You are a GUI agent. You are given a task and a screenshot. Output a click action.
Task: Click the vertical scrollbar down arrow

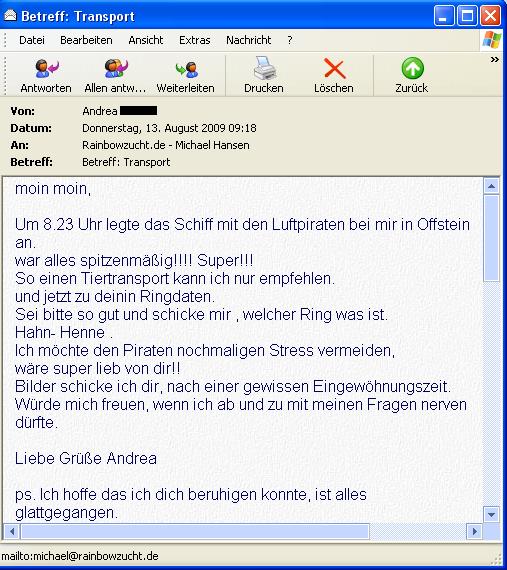click(491, 514)
